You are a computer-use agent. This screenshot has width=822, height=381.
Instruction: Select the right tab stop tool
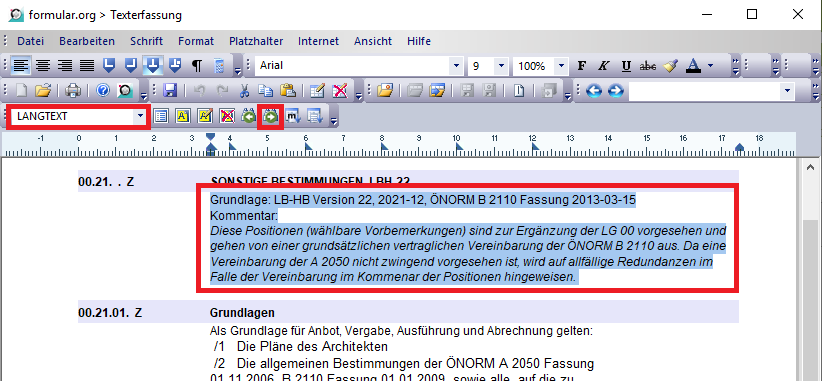131,66
